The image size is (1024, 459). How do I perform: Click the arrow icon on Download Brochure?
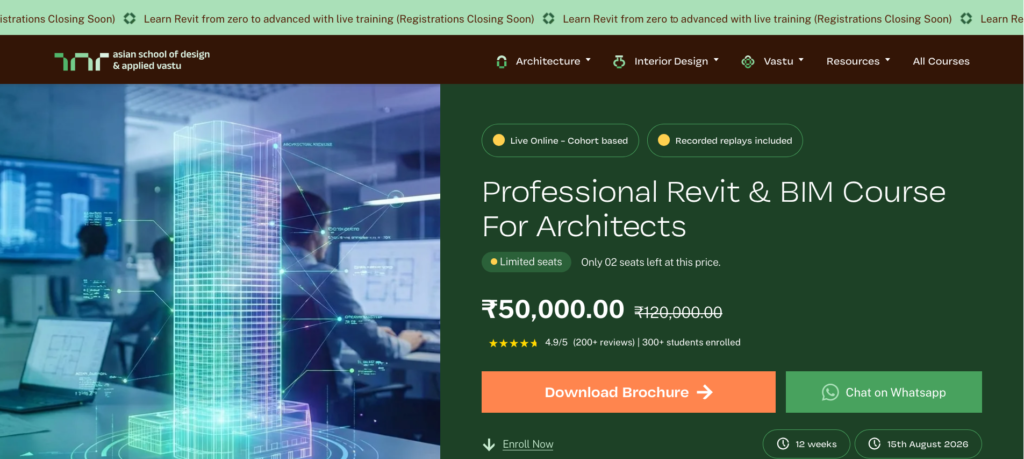tap(704, 392)
